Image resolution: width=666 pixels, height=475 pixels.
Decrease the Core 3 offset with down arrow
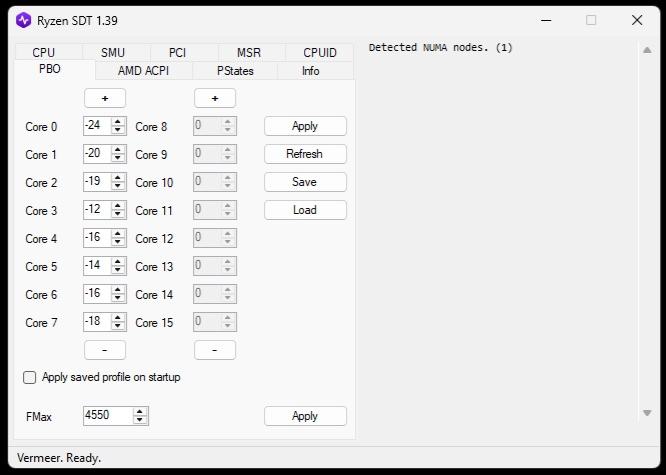119,214
